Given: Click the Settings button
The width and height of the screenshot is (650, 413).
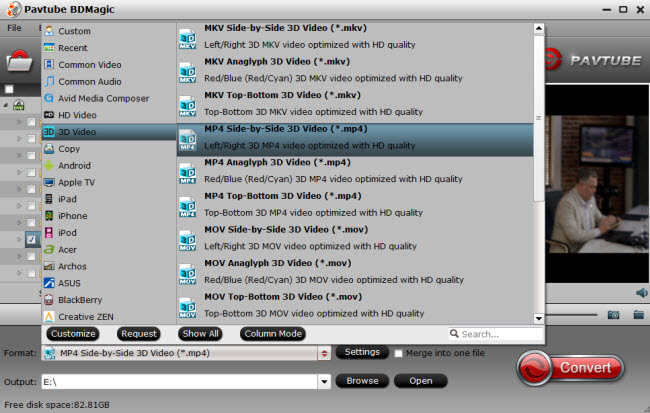Looking at the screenshot, I should point(362,352).
